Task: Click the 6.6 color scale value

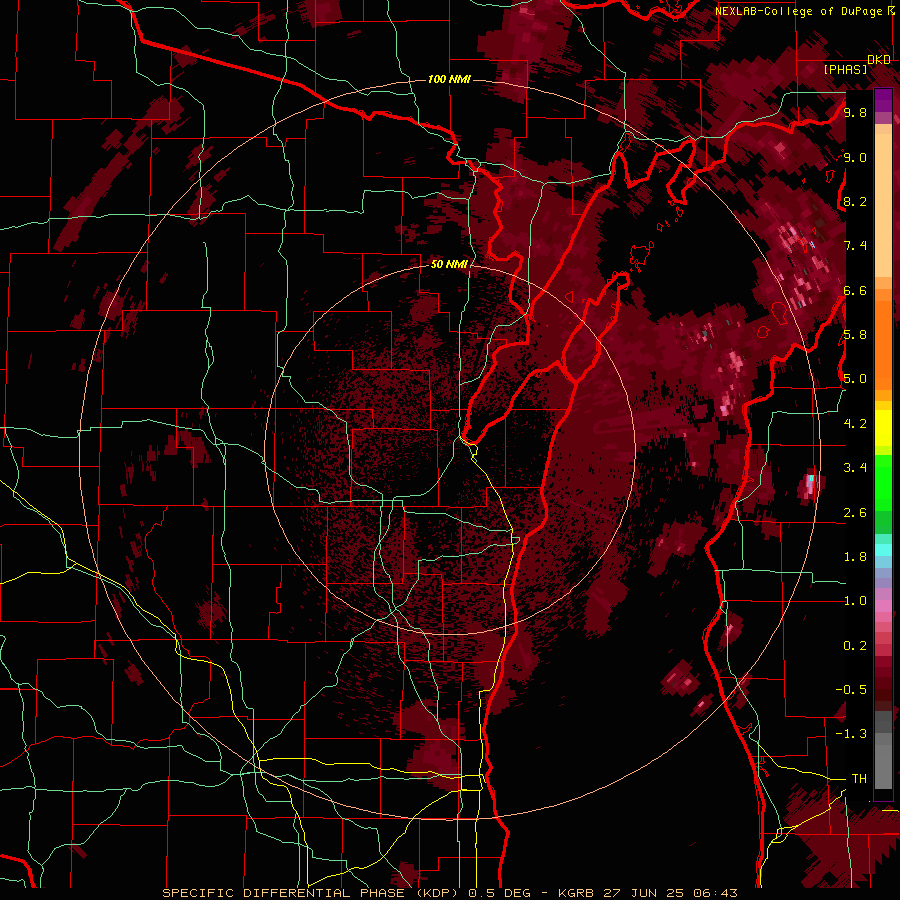Action: click(855, 290)
